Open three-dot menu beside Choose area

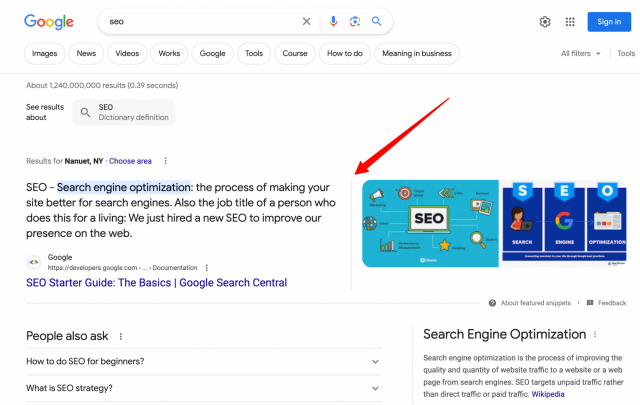click(165, 161)
